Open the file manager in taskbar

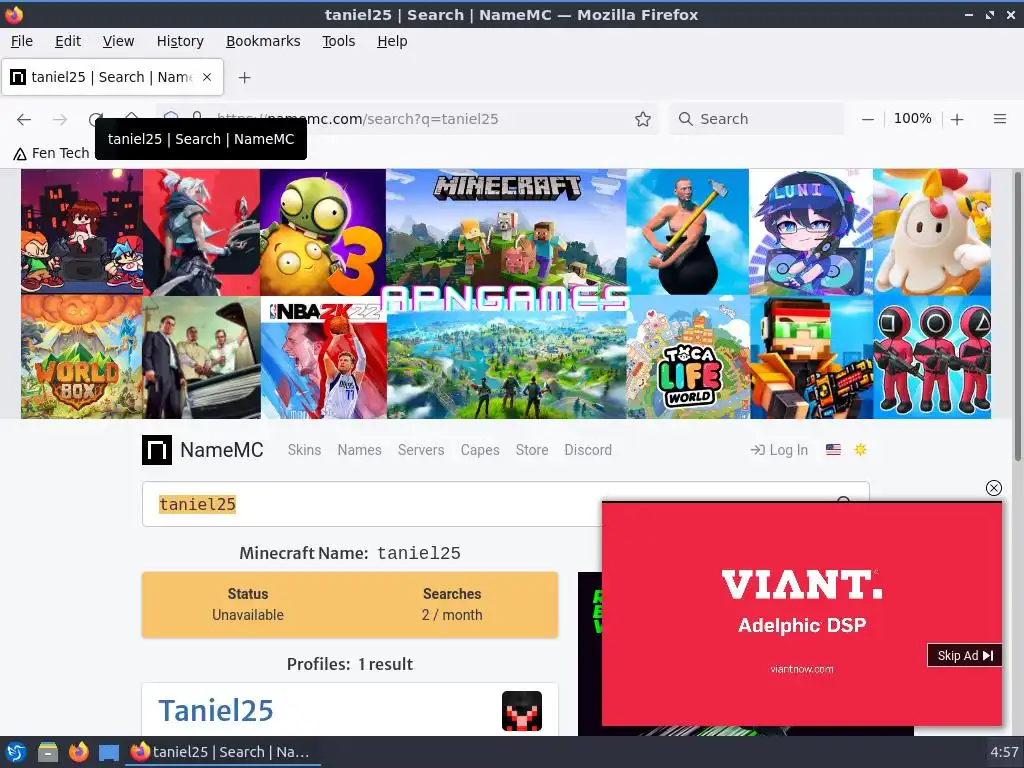(x=47, y=752)
